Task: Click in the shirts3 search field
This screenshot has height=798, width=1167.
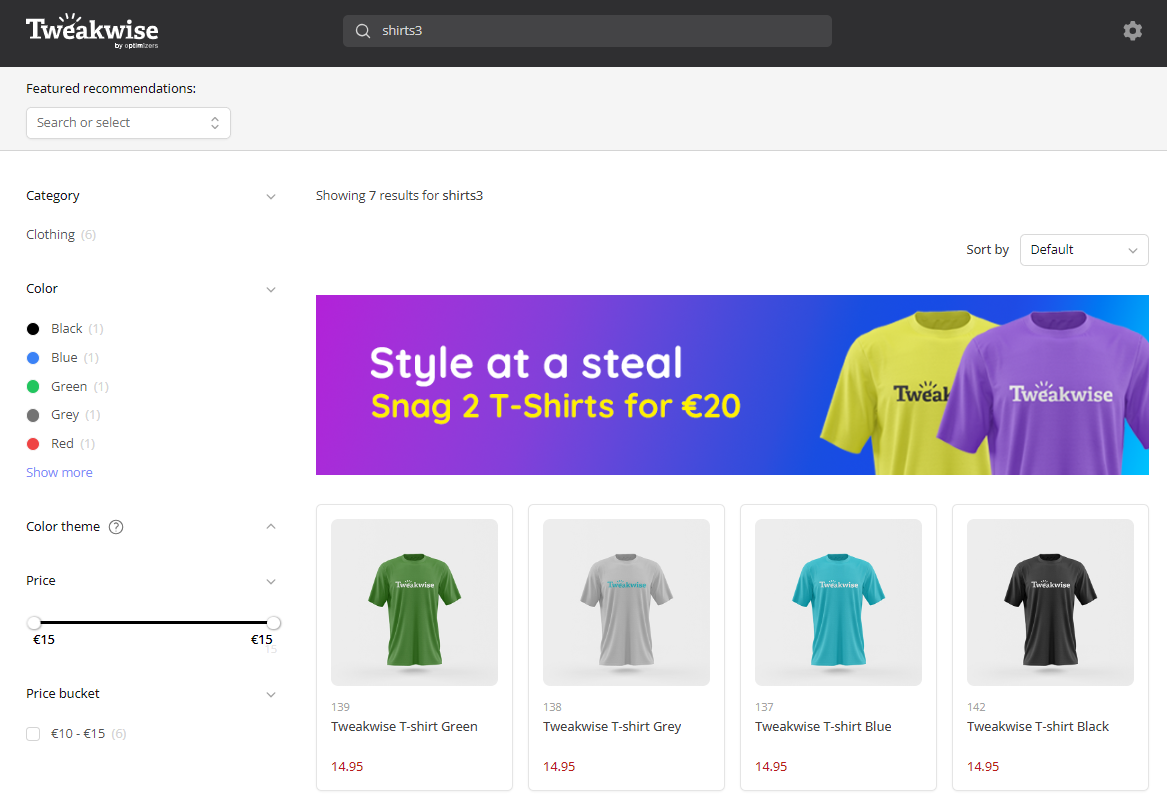Action: click(587, 31)
